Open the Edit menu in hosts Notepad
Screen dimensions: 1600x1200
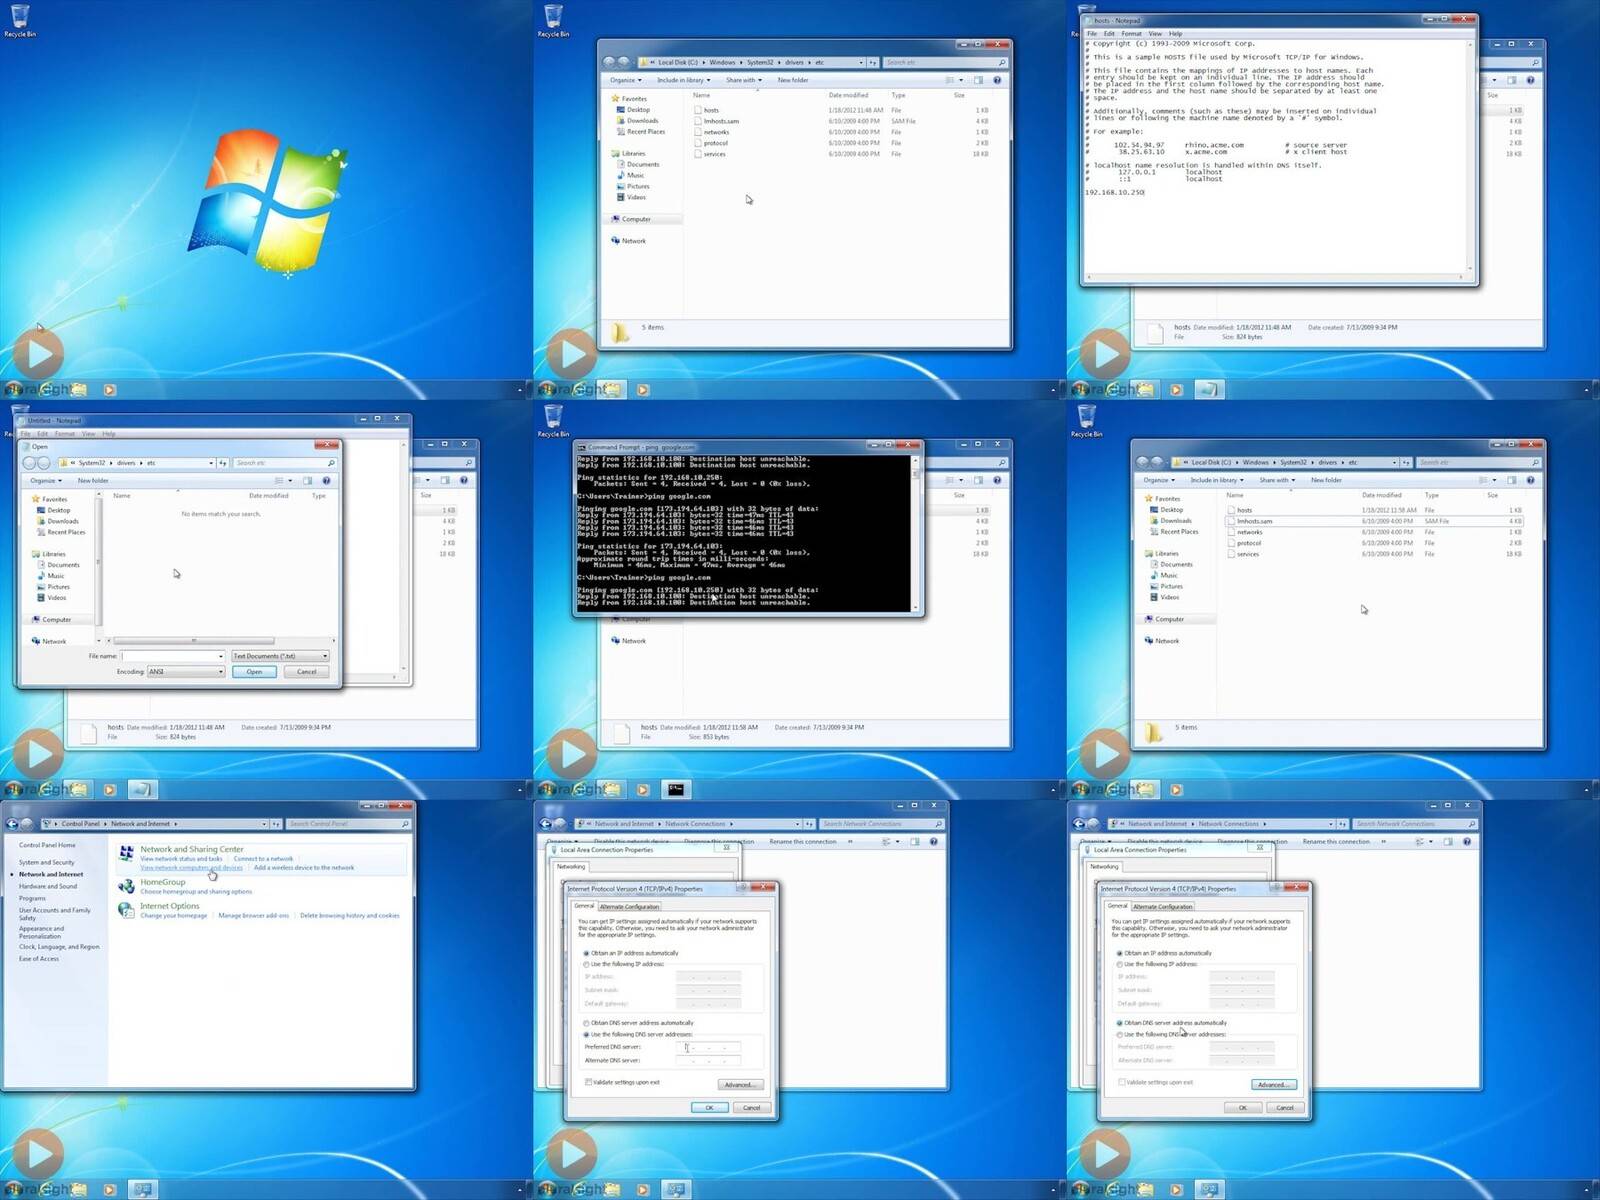[1109, 33]
